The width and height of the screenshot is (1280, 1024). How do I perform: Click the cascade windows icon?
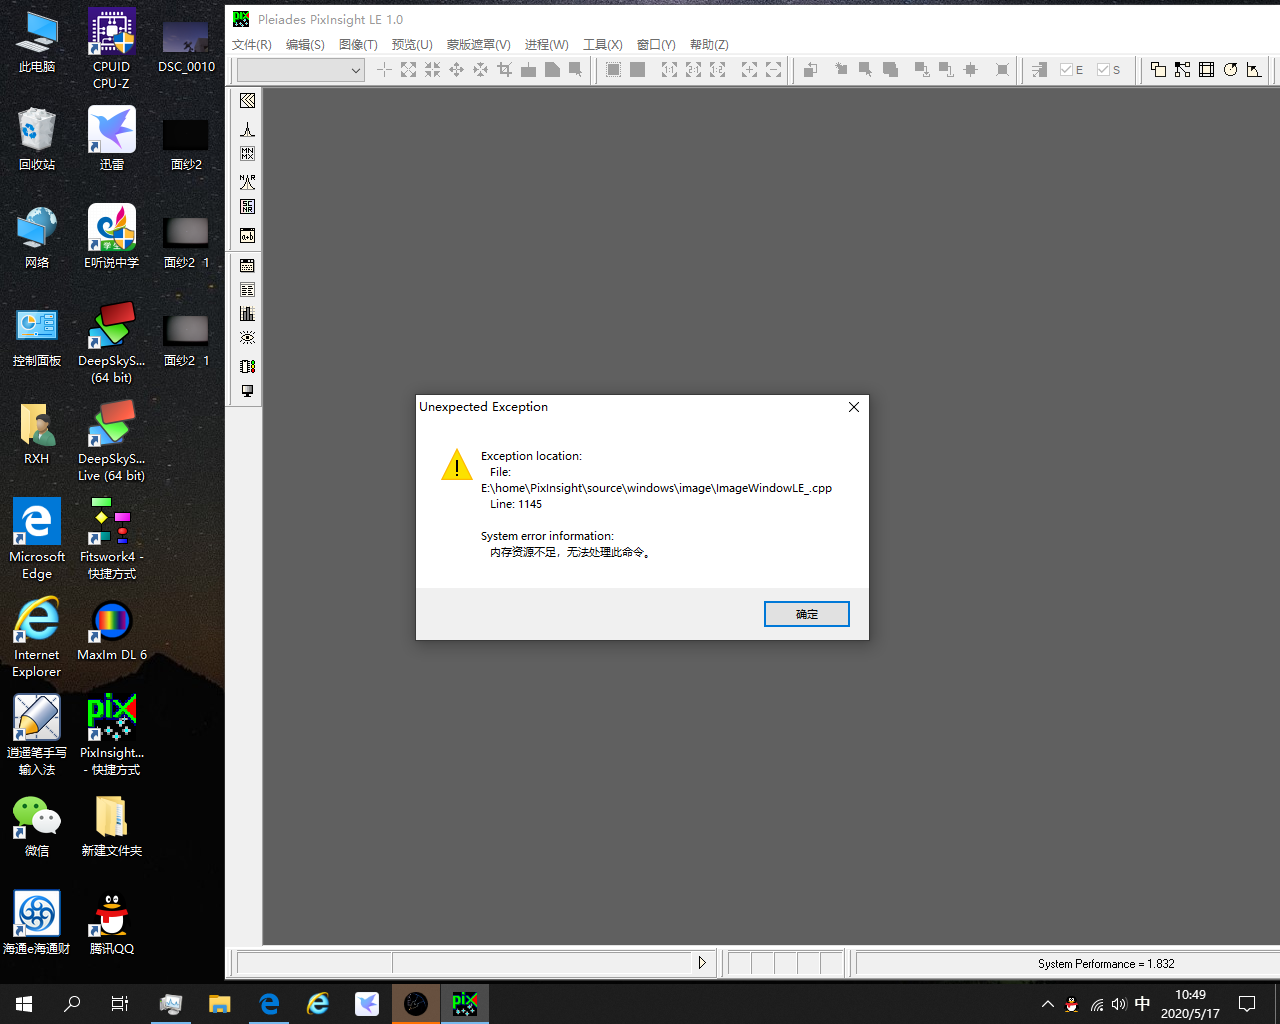(1158, 70)
